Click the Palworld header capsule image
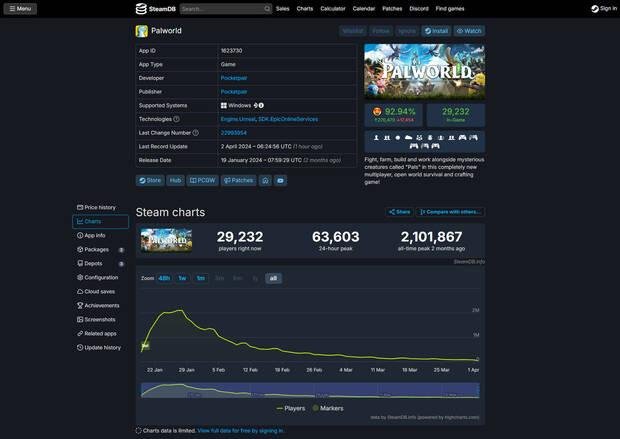620x439 pixels. tap(425, 72)
